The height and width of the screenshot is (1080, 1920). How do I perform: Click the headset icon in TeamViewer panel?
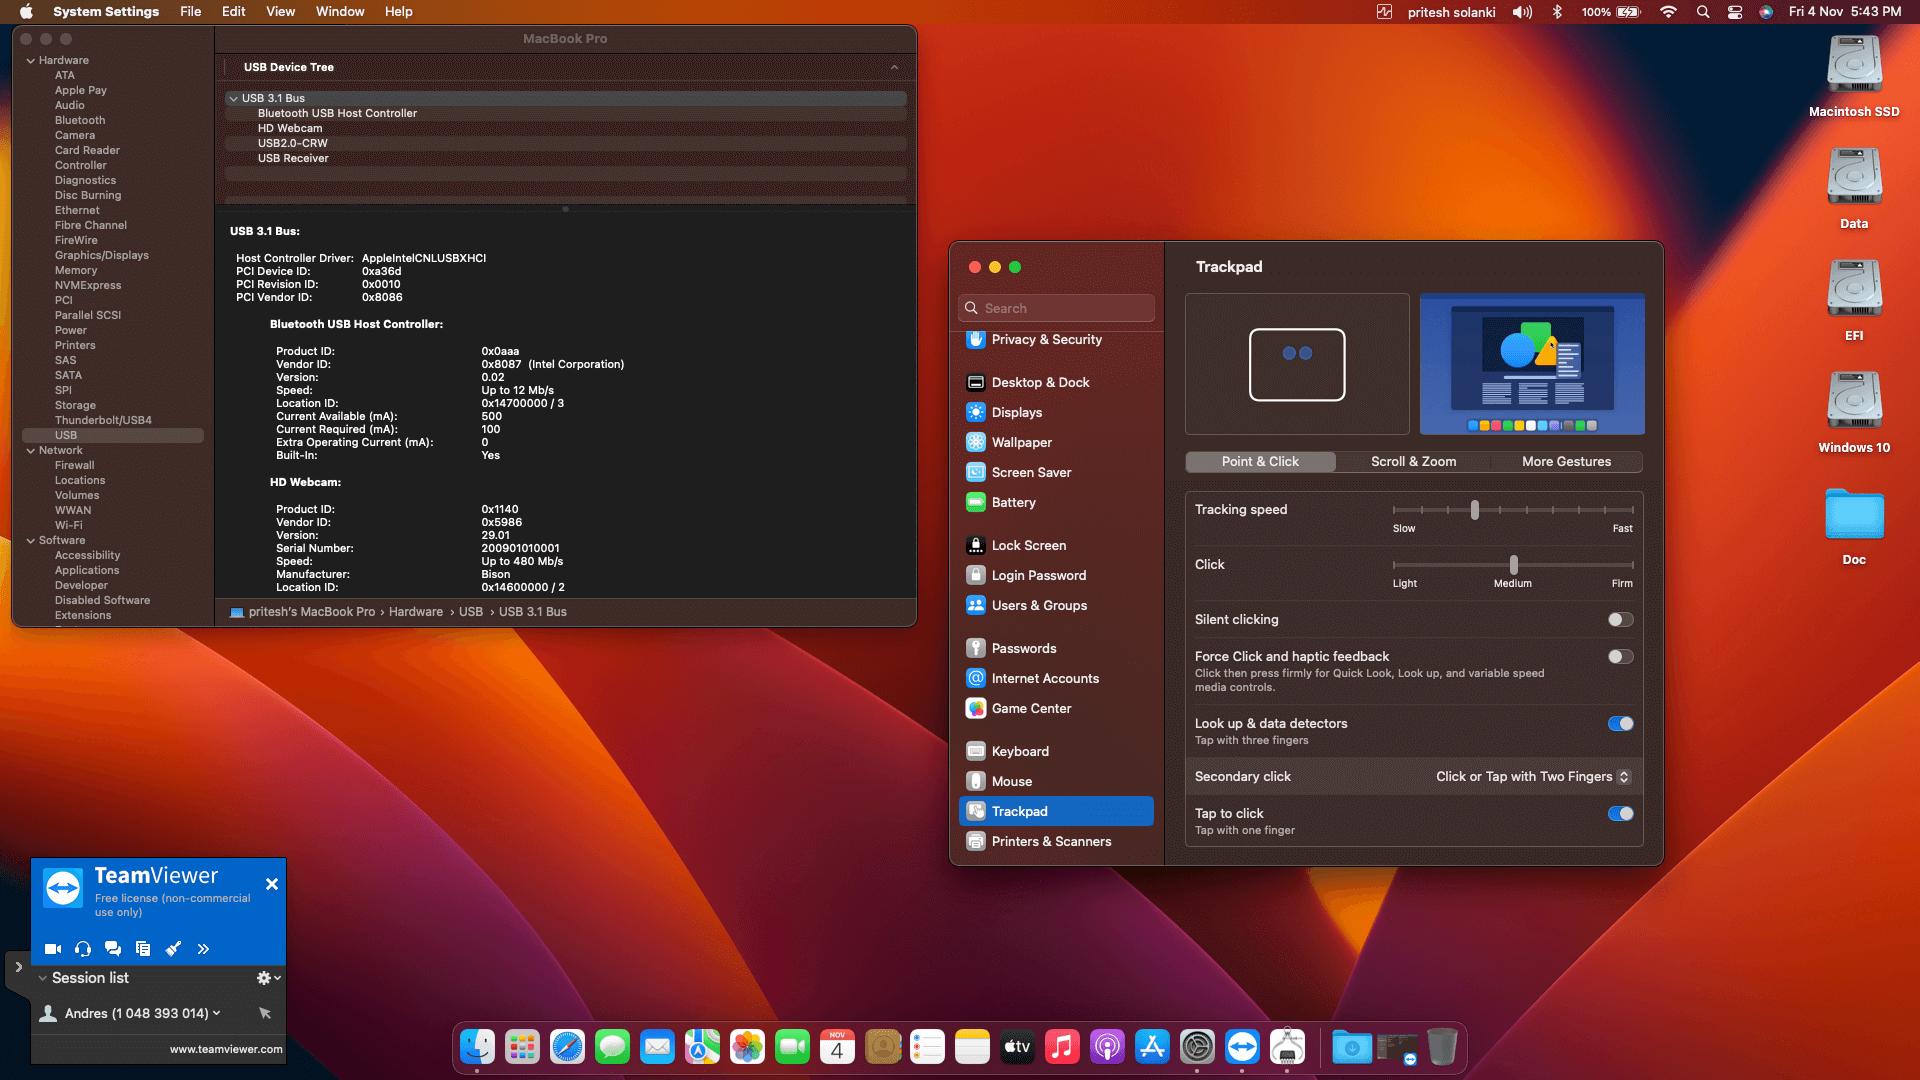click(82, 948)
